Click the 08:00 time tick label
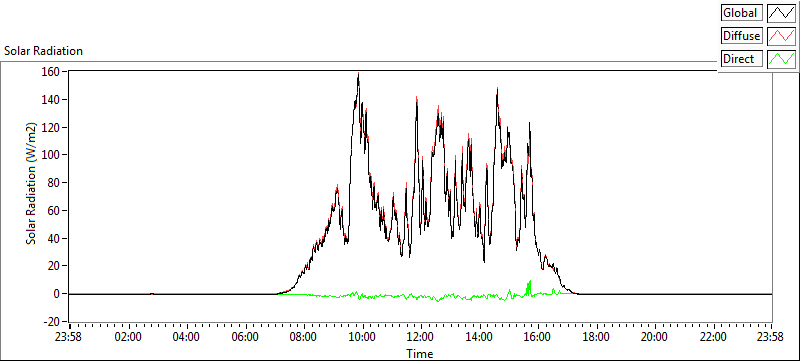This screenshot has height=361, width=800. [x=304, y=337]
